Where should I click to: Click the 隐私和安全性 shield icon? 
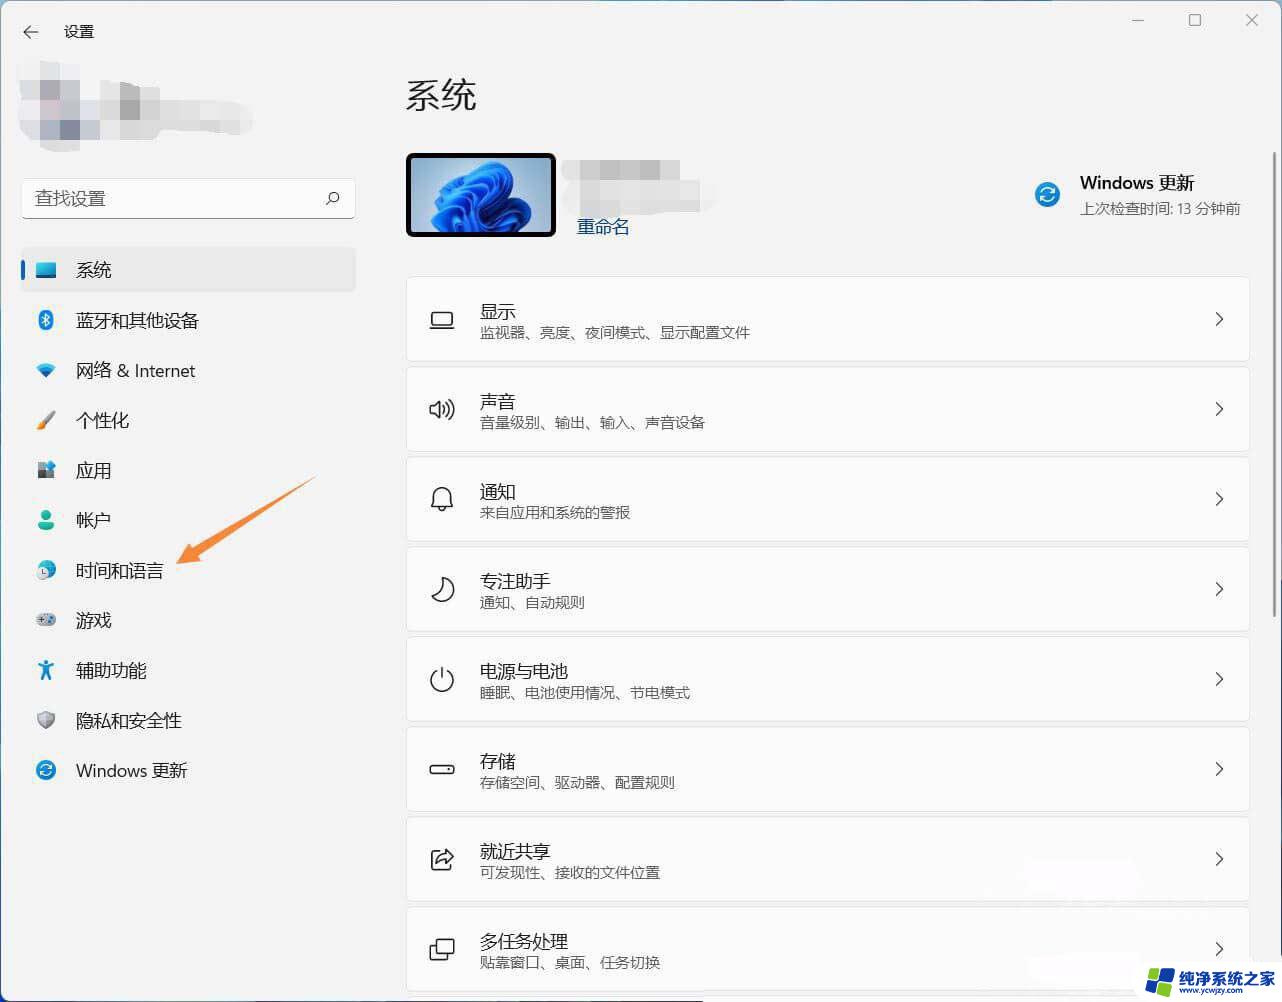46,720
